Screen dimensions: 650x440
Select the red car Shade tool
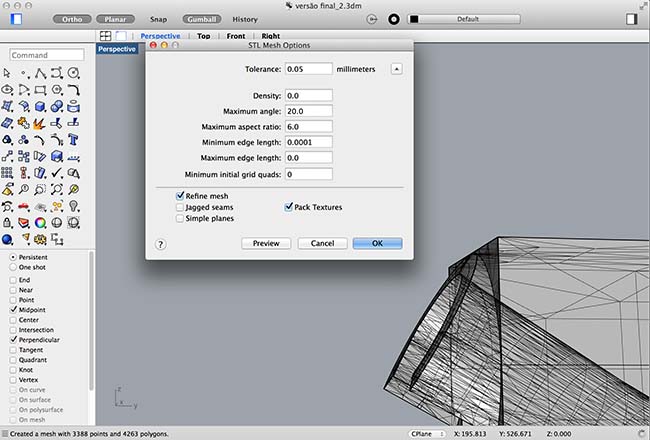point(24,206)
